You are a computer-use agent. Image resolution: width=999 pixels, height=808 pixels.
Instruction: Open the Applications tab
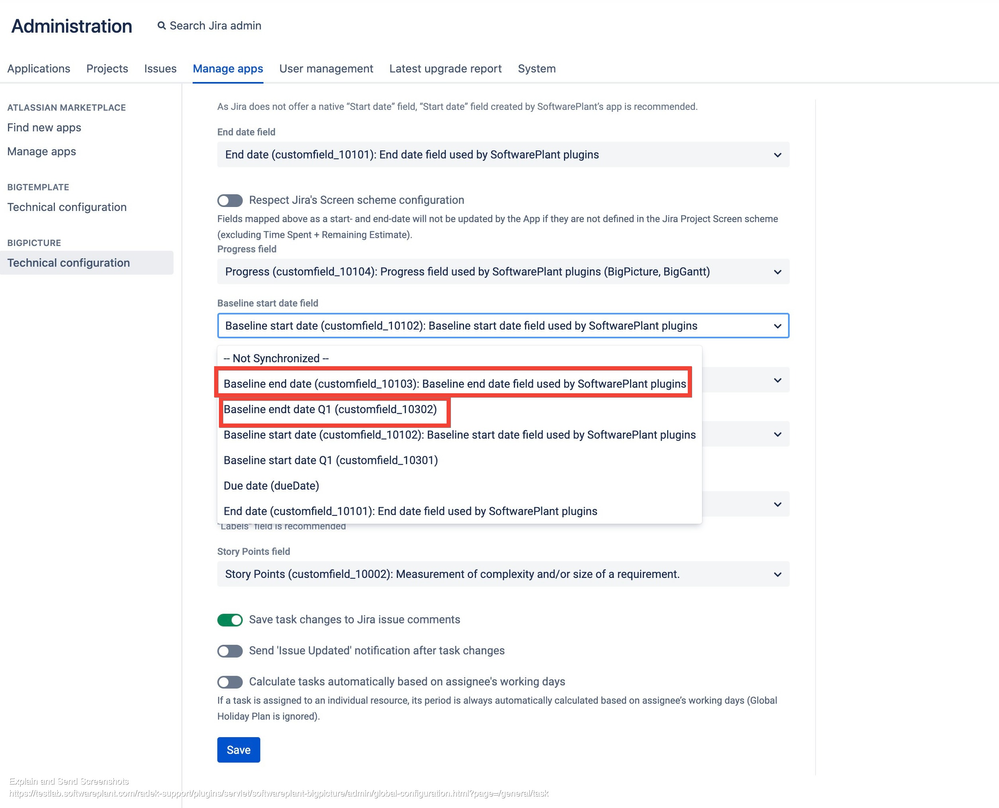[39, 68]
